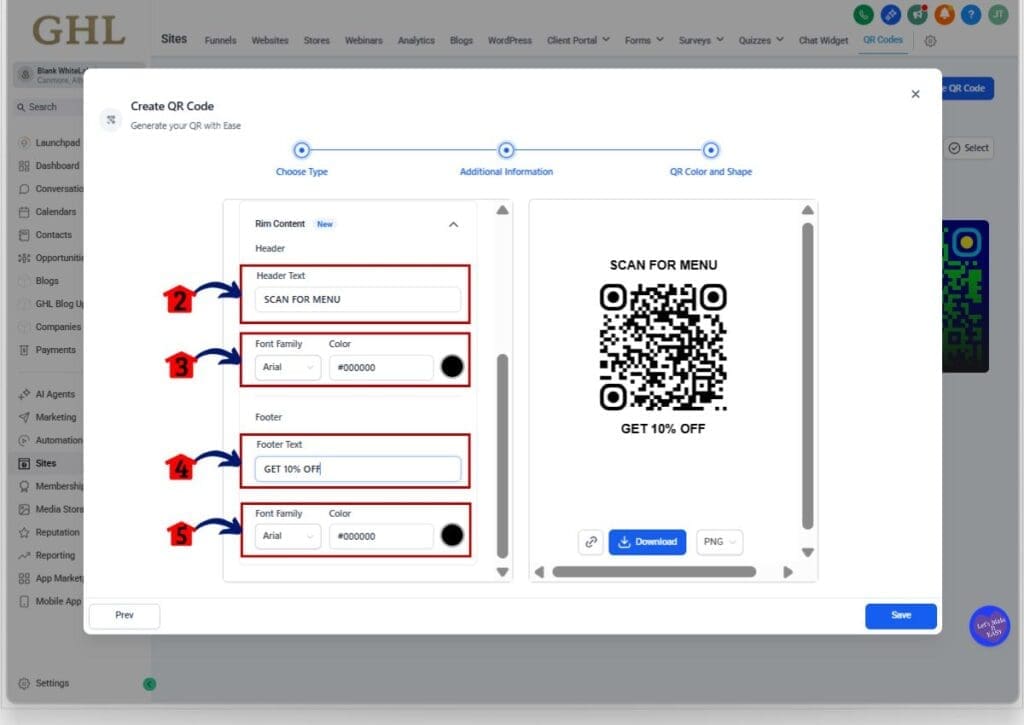
Task: Open footer Font Family Arial dropdown
Action: 288,536
